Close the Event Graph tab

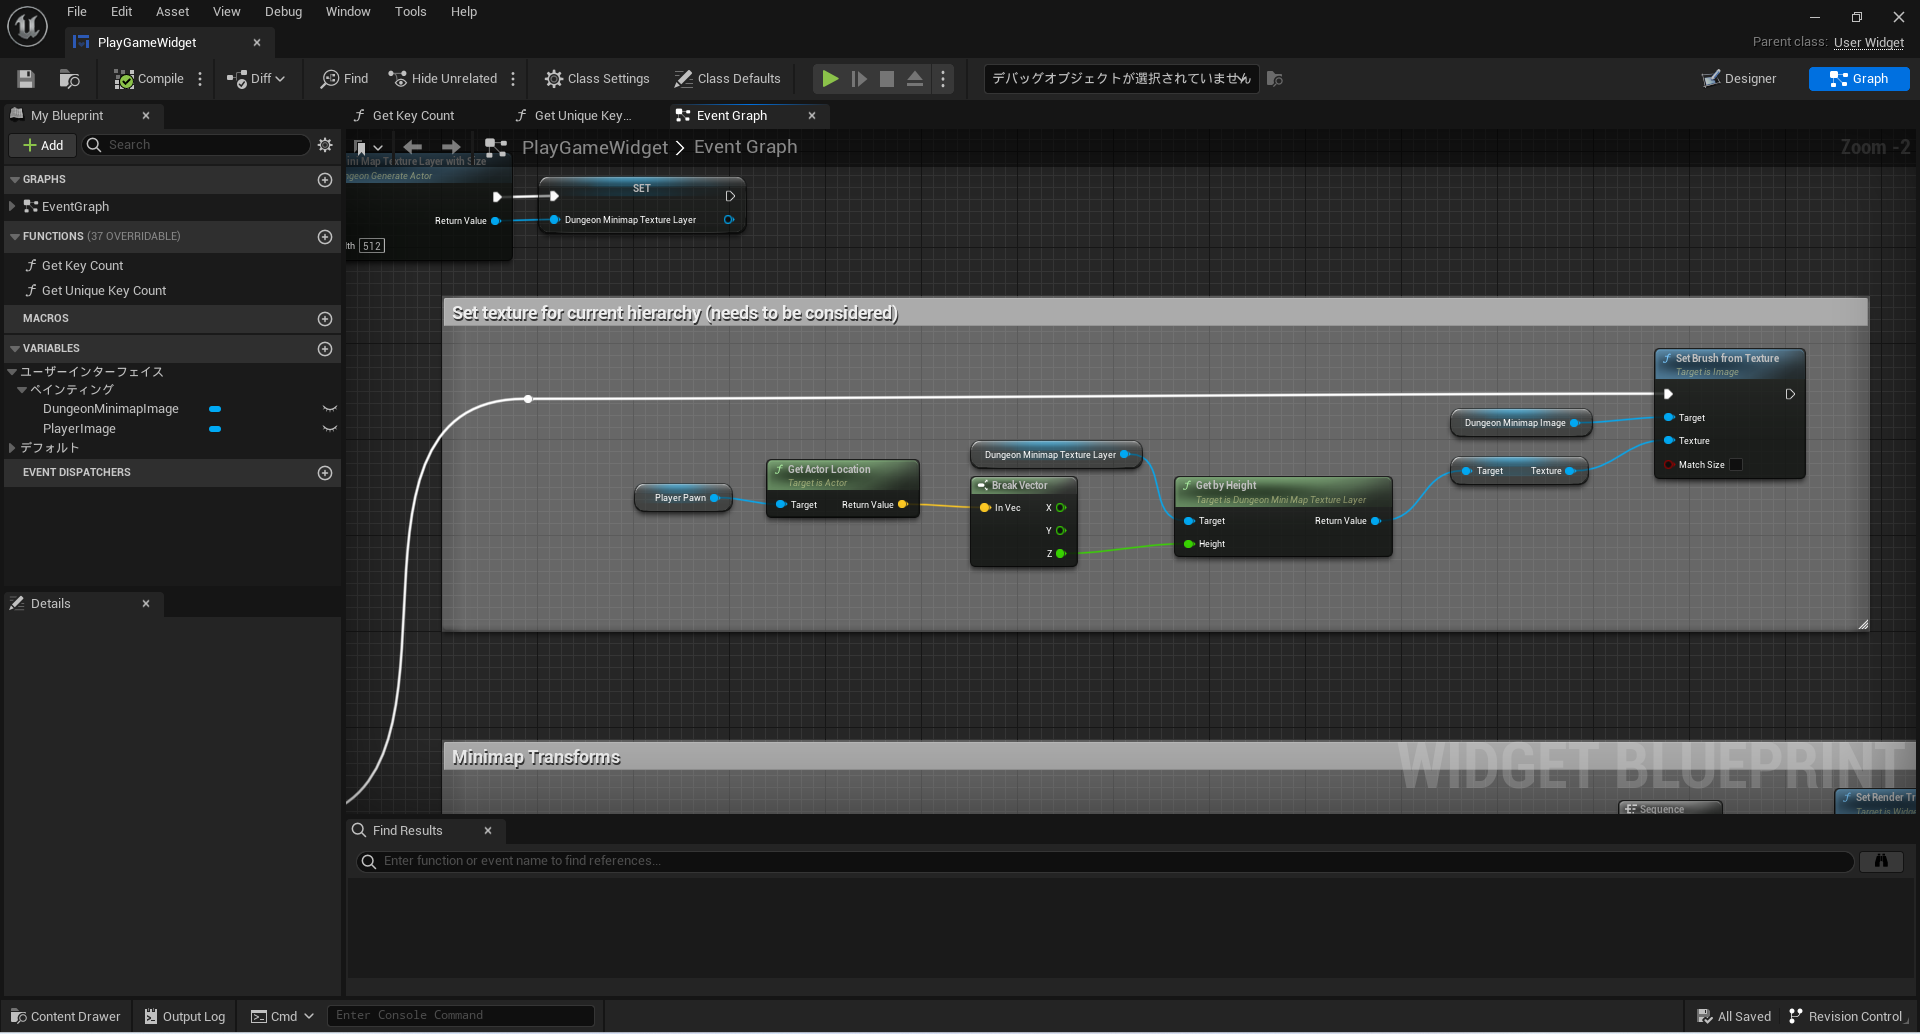coord(812,116)
